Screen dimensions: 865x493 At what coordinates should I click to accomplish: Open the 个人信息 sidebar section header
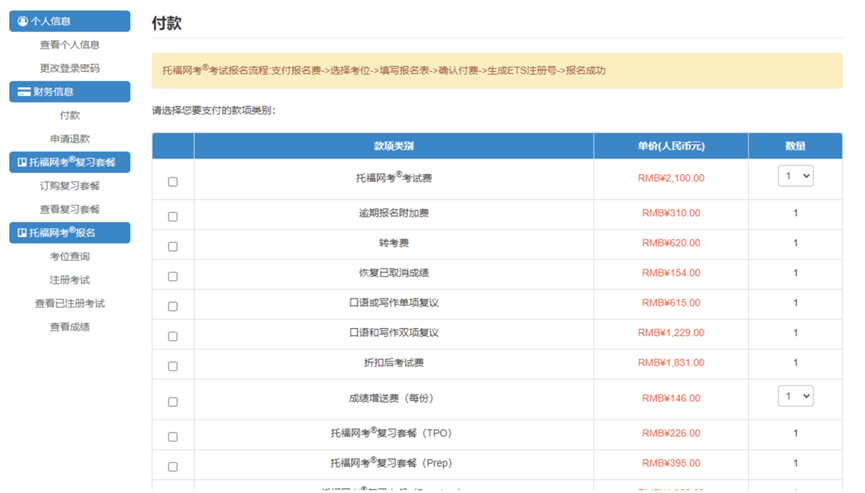coord(70,21)
